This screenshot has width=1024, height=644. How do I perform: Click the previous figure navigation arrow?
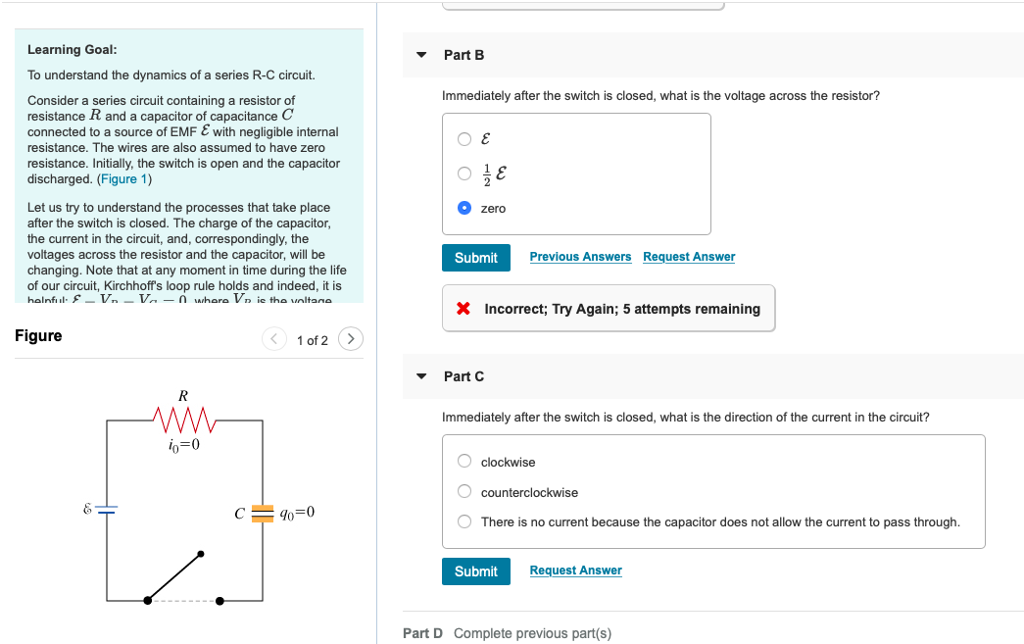tap(274, 339)
